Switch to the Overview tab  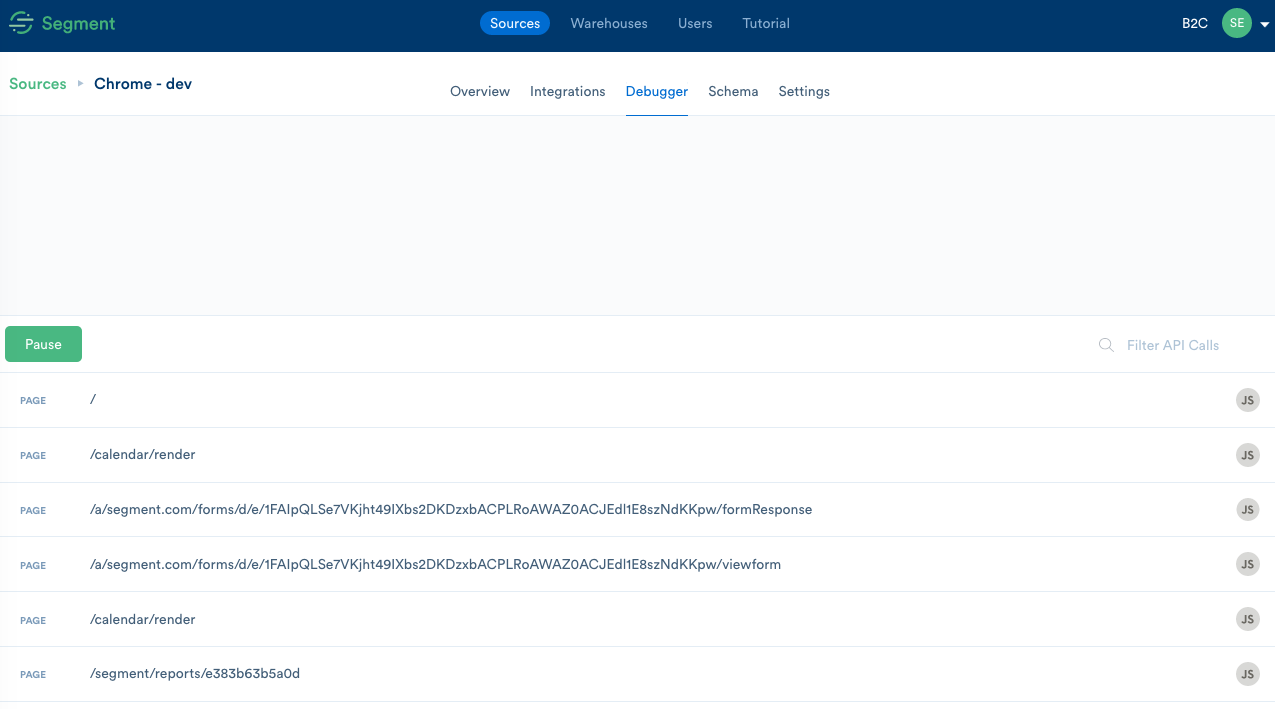tap(480, 91)
